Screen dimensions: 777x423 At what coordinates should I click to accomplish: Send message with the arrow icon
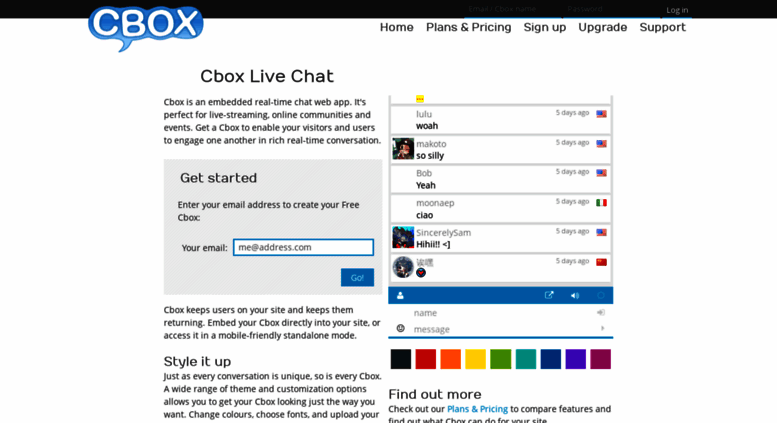[x=602, y=328]
